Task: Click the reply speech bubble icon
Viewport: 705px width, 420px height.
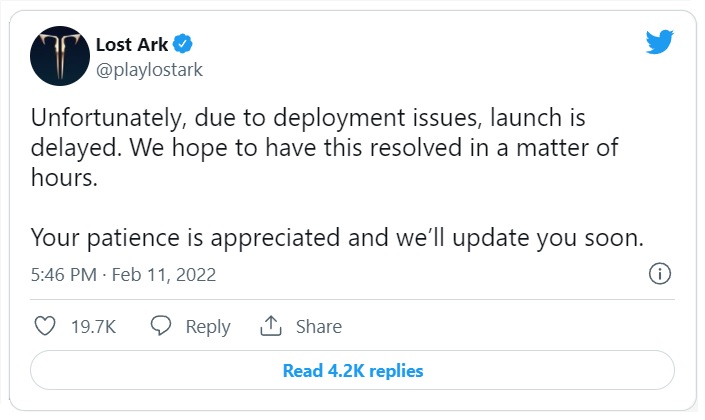Action: coord(161,326)
